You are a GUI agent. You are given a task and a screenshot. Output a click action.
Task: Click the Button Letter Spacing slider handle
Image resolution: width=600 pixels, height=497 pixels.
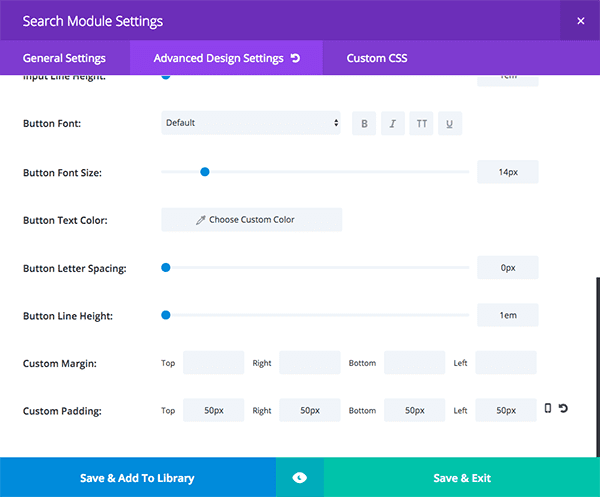point(166,267)
